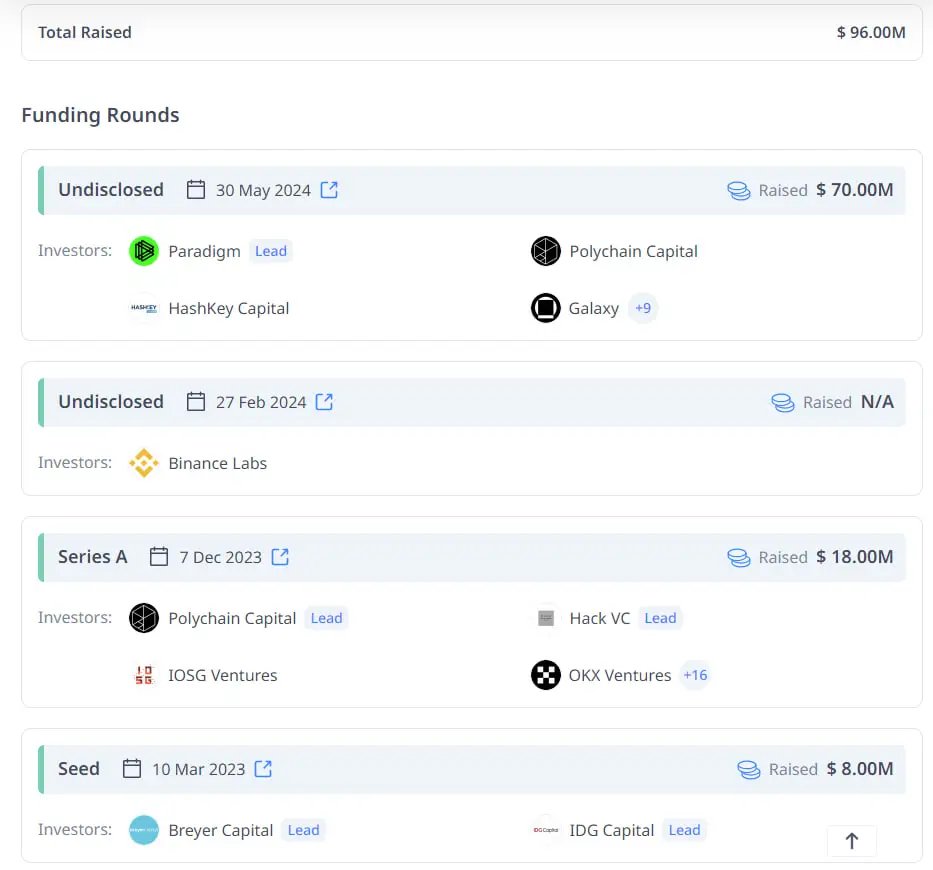The height and width of the screenshot is (870, 933).
Task: Open external link for 7 Dec 2023 round
Action: [280, 557]
